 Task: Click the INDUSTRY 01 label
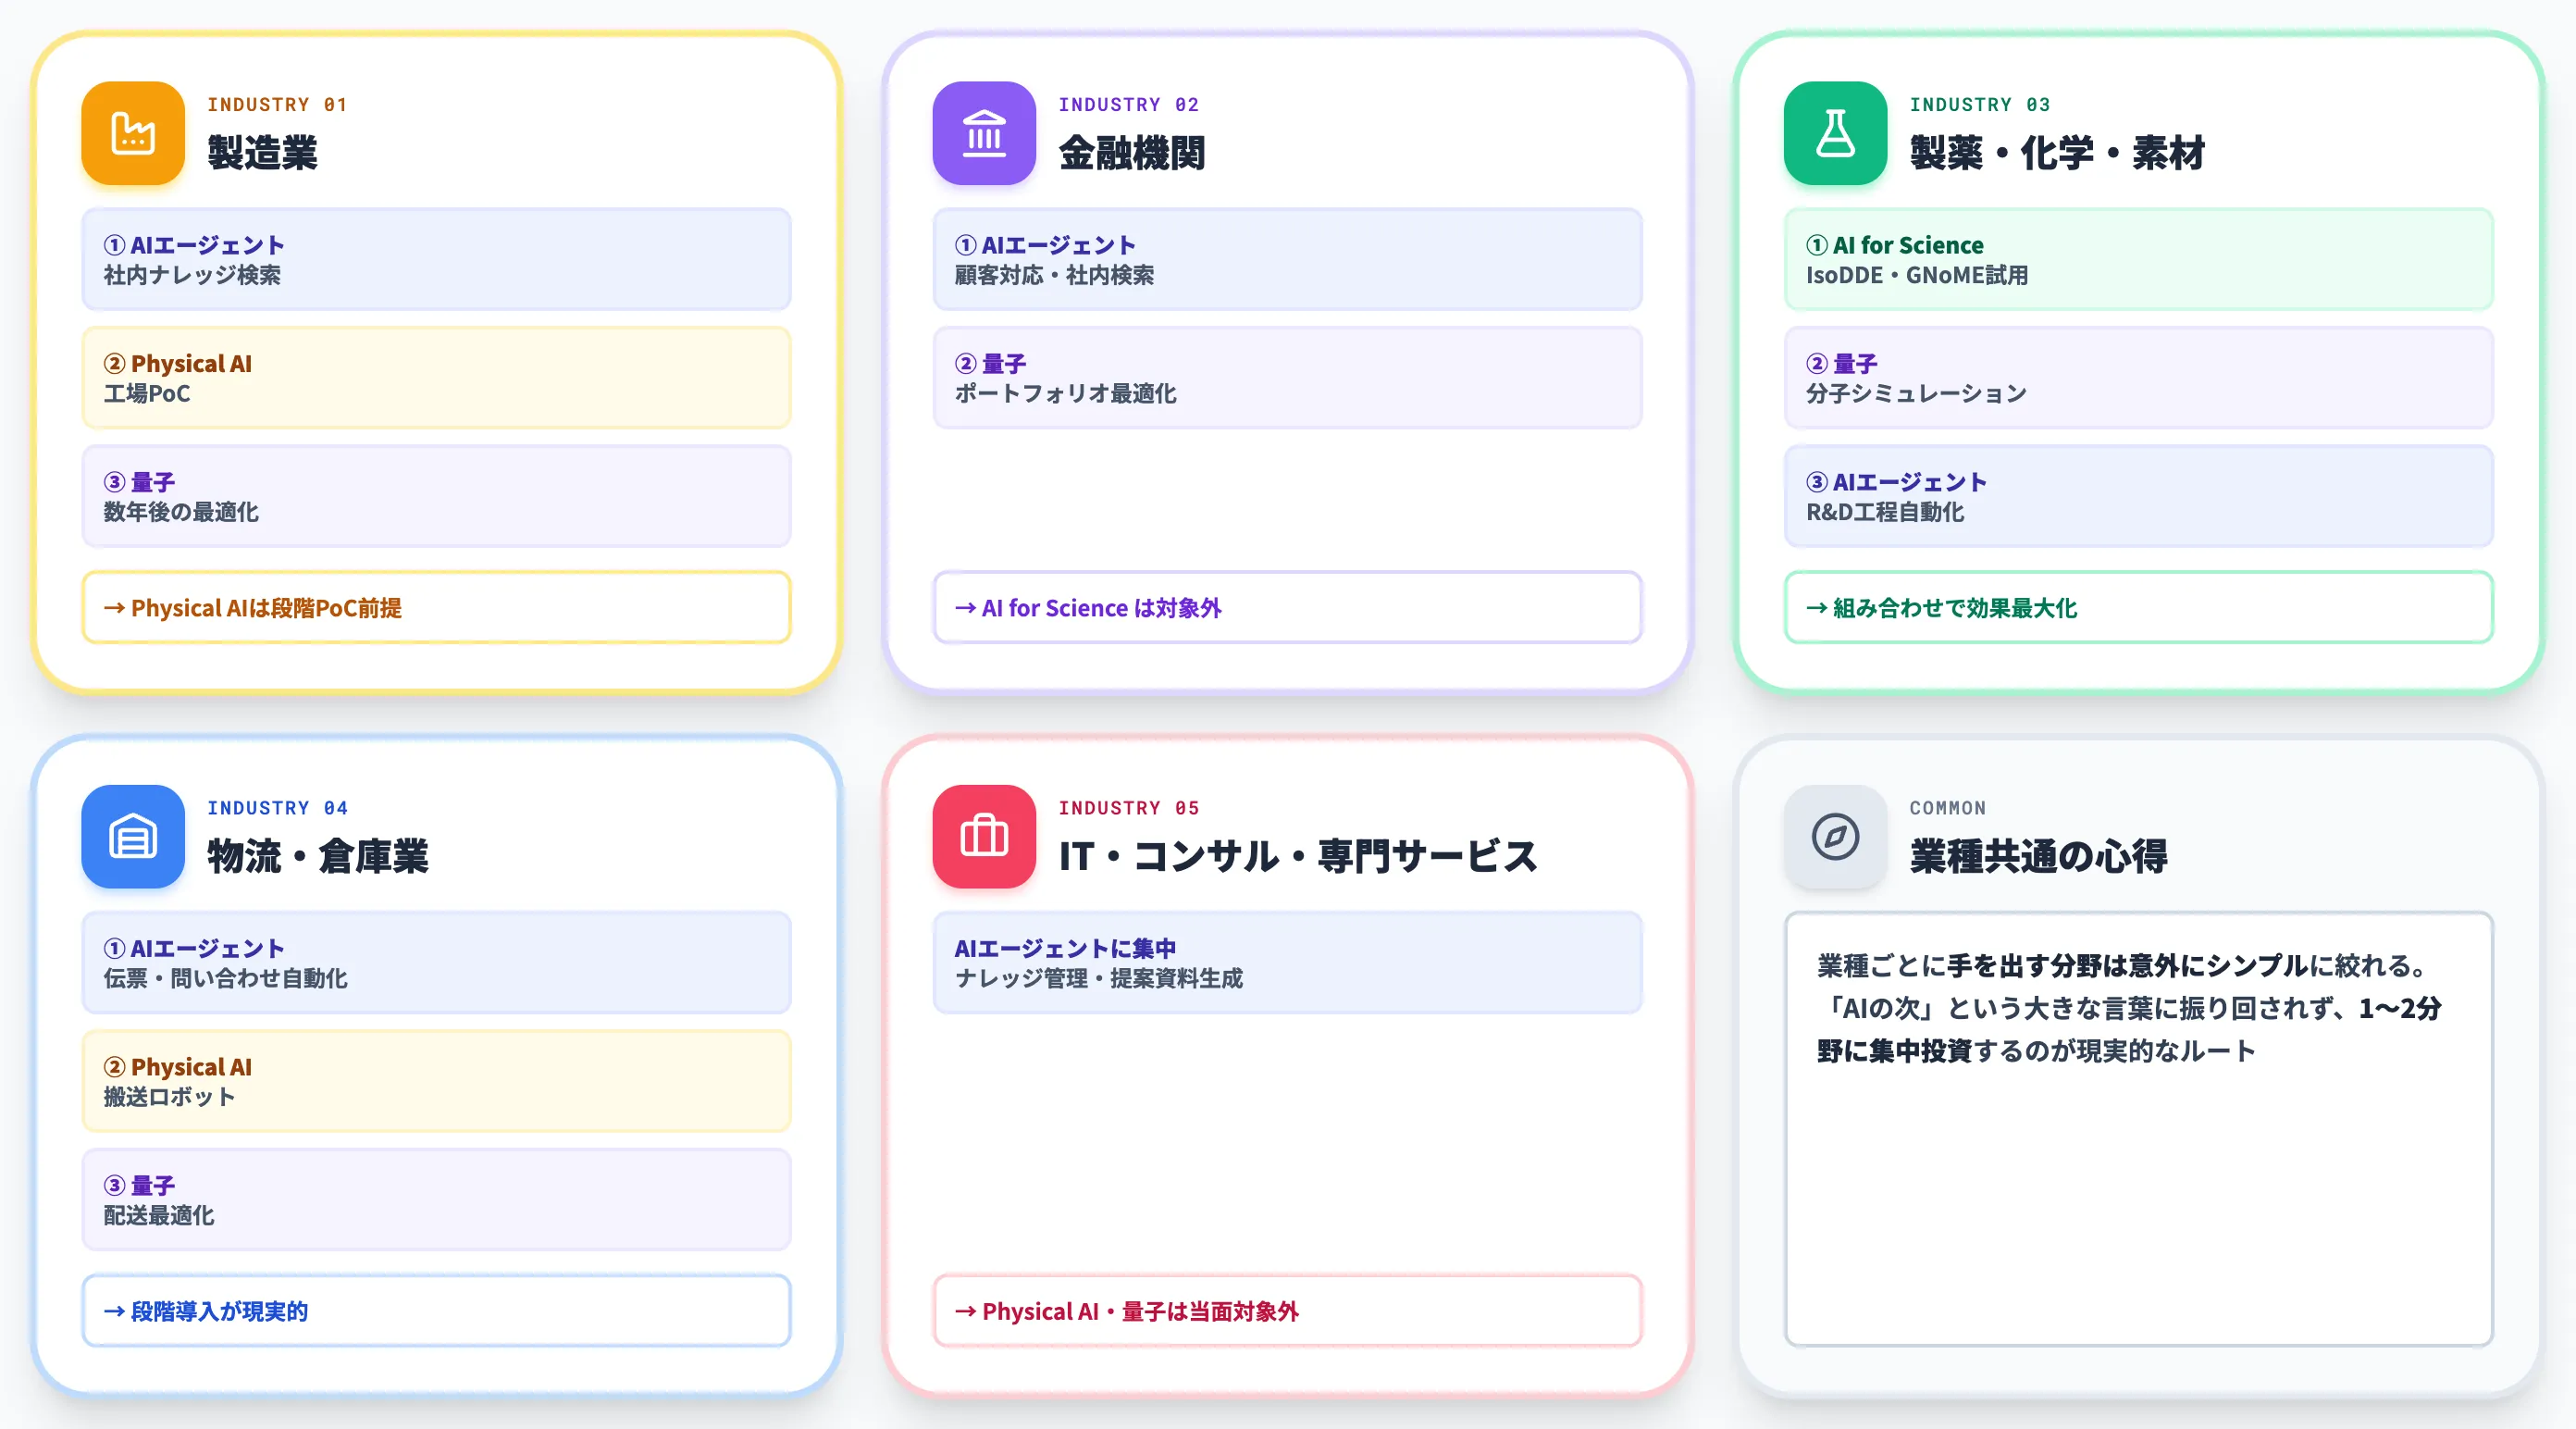(277, 105)
